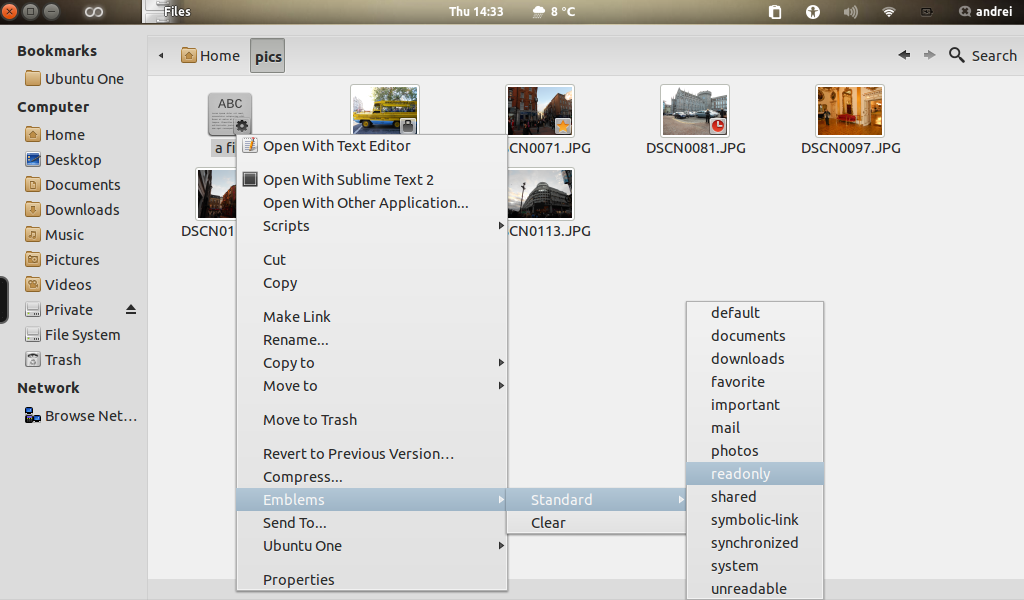
Task: Click the Home button in the path bar
Action: click(x=209, y=55)
